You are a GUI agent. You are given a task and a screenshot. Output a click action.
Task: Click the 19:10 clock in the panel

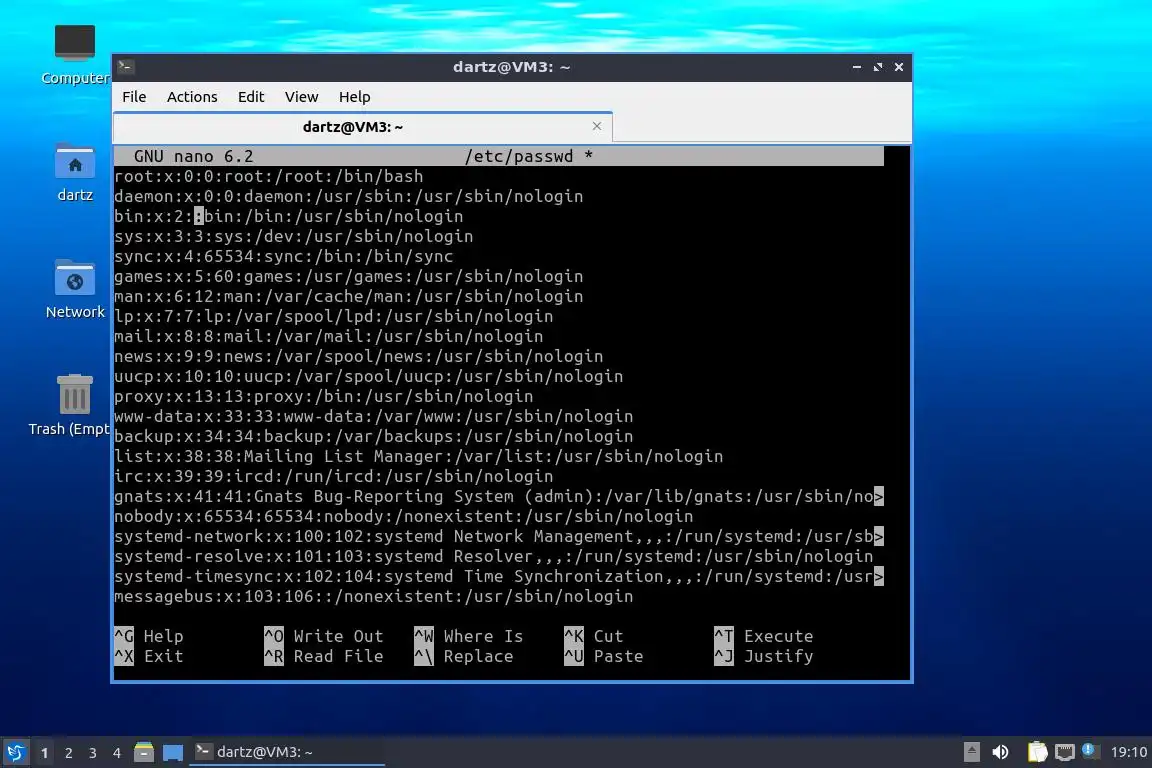[x=1128, y=752]
